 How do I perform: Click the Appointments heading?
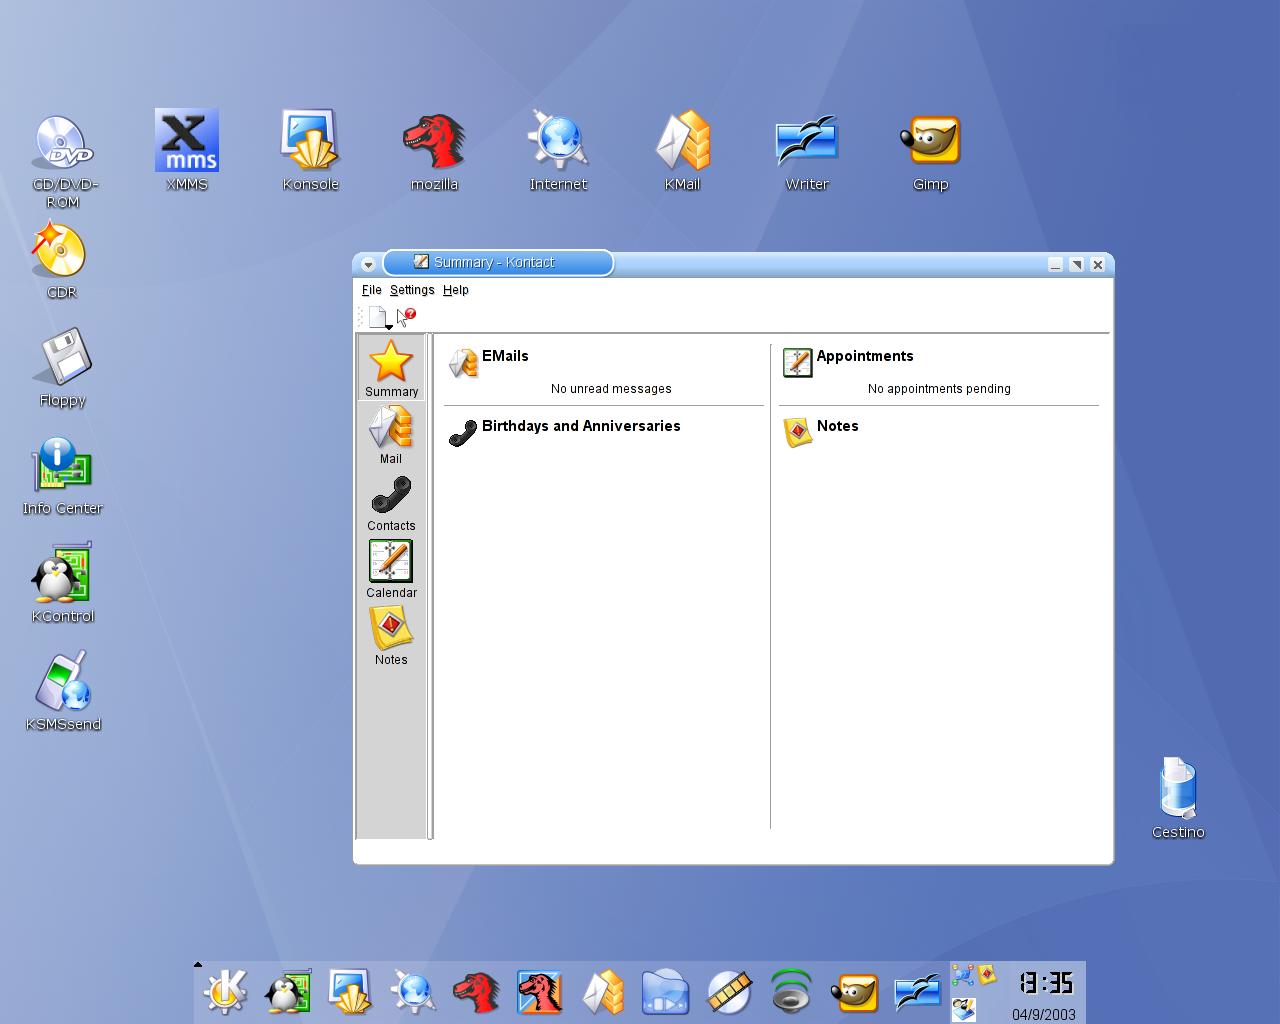point(865,356)
